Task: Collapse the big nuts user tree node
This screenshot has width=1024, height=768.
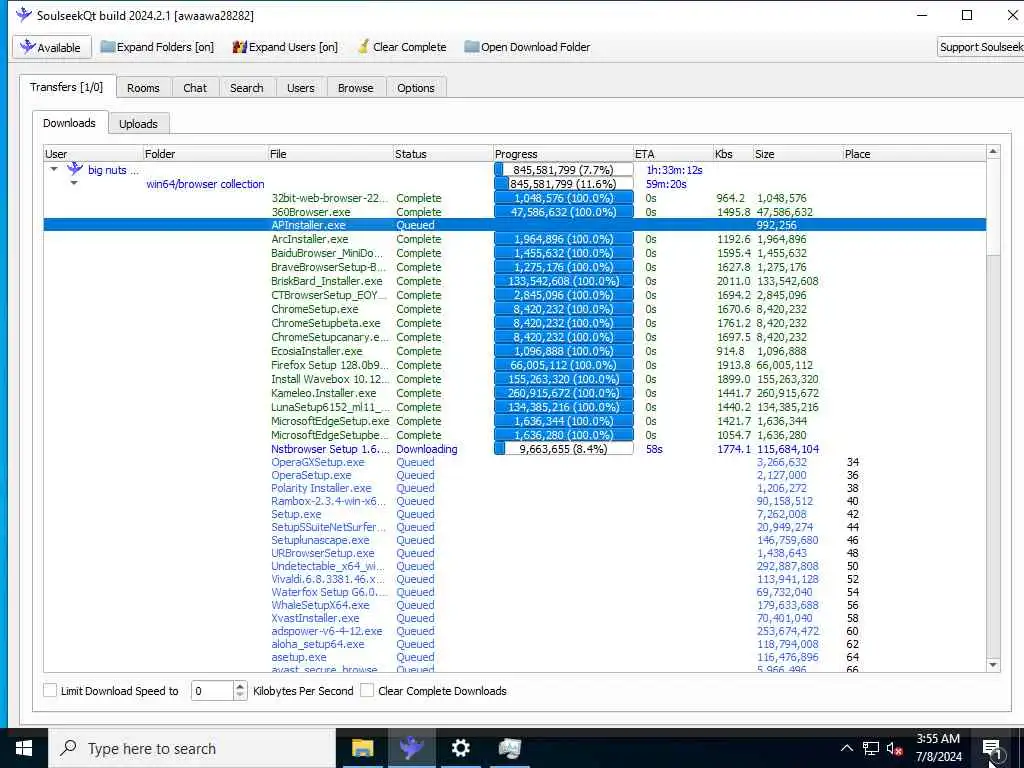Action: click(x=54, y=169)
